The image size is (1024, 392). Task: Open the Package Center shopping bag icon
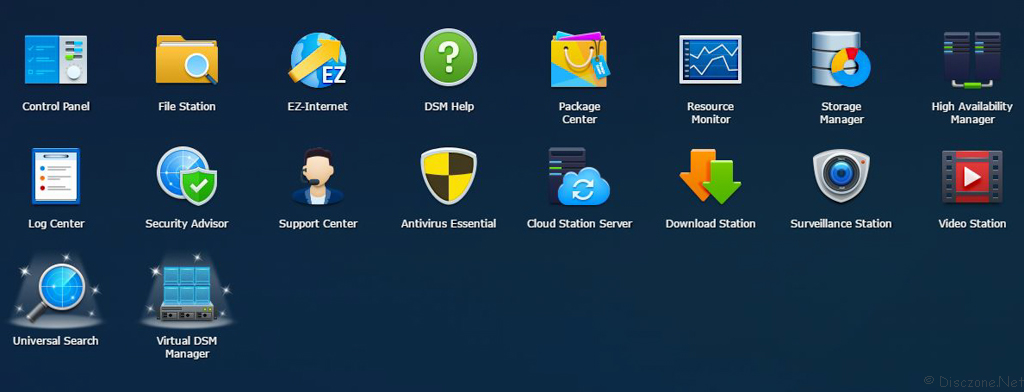(x=579, y=59)
